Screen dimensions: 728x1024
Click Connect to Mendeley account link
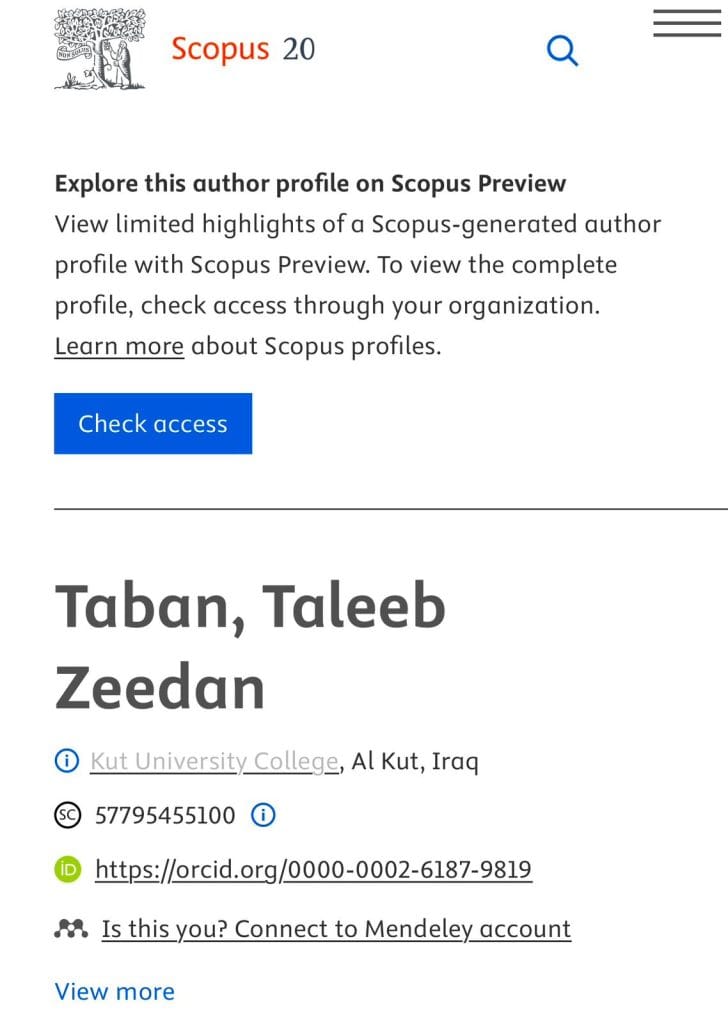pos(336,929)
